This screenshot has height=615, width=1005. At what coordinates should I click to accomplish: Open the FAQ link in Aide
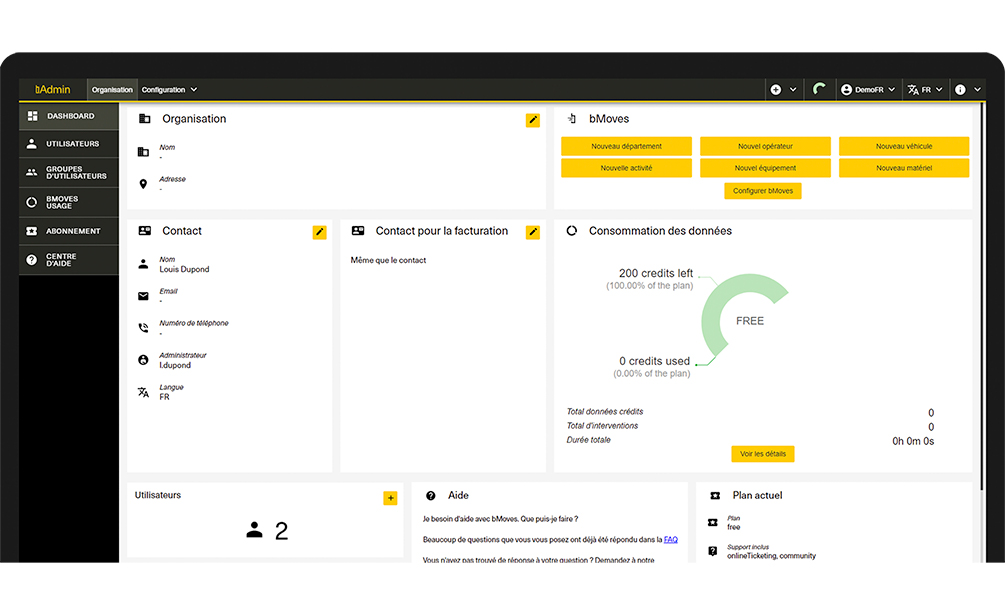coord(670,539)
